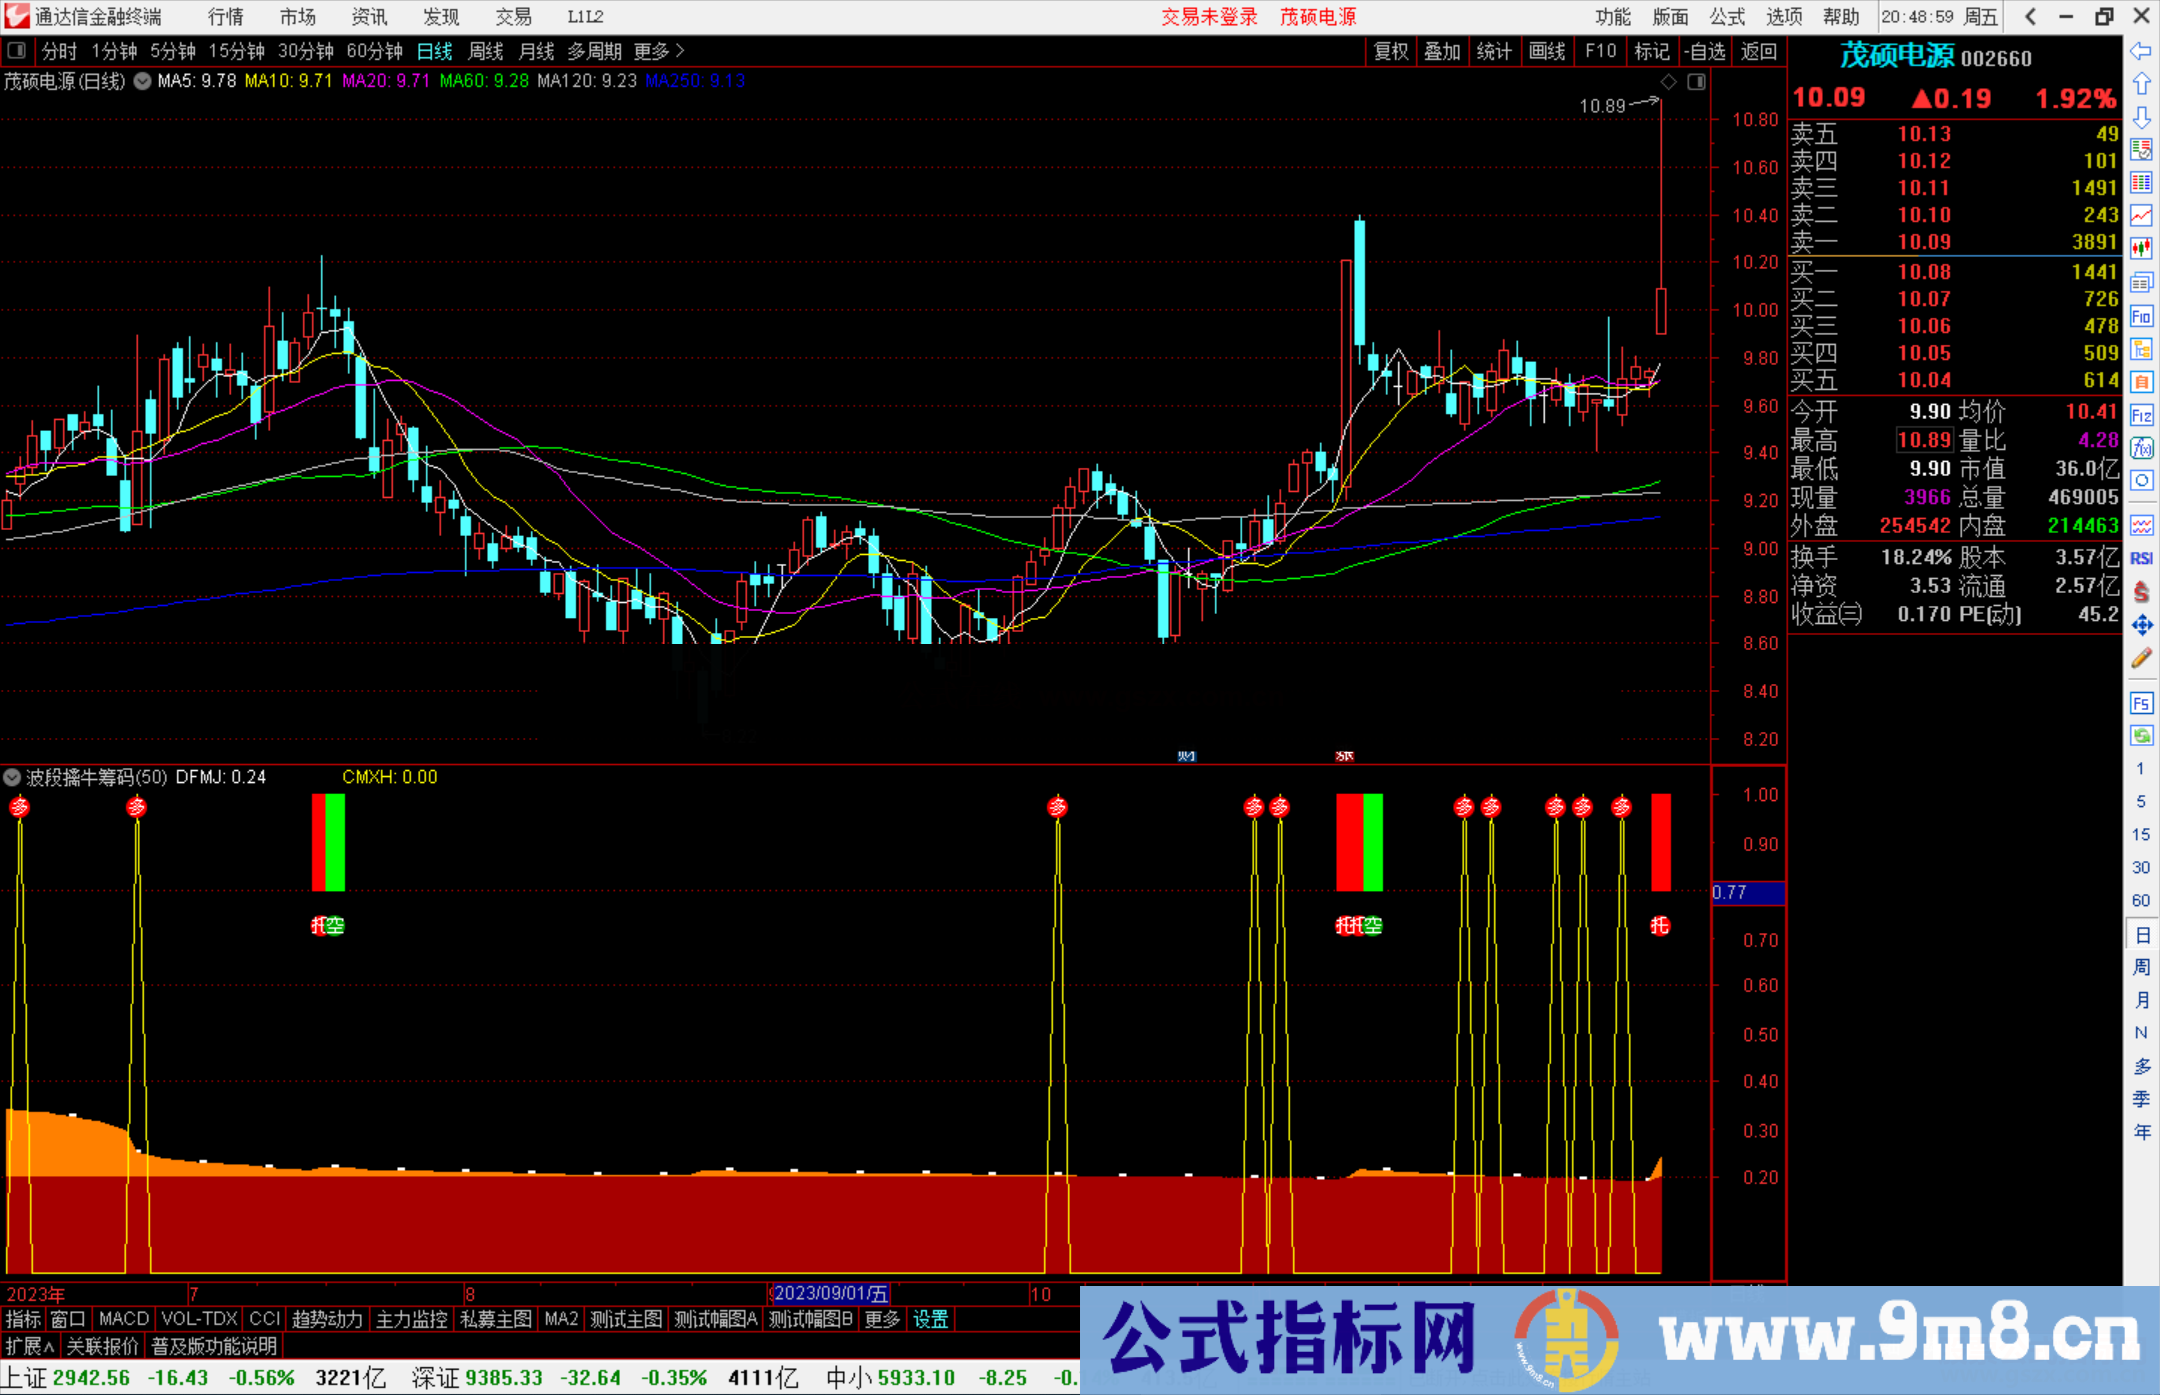Click the 交易未登录 status text
The height and width of the screenshot is (1395, 2160).
coord(1209,16)
